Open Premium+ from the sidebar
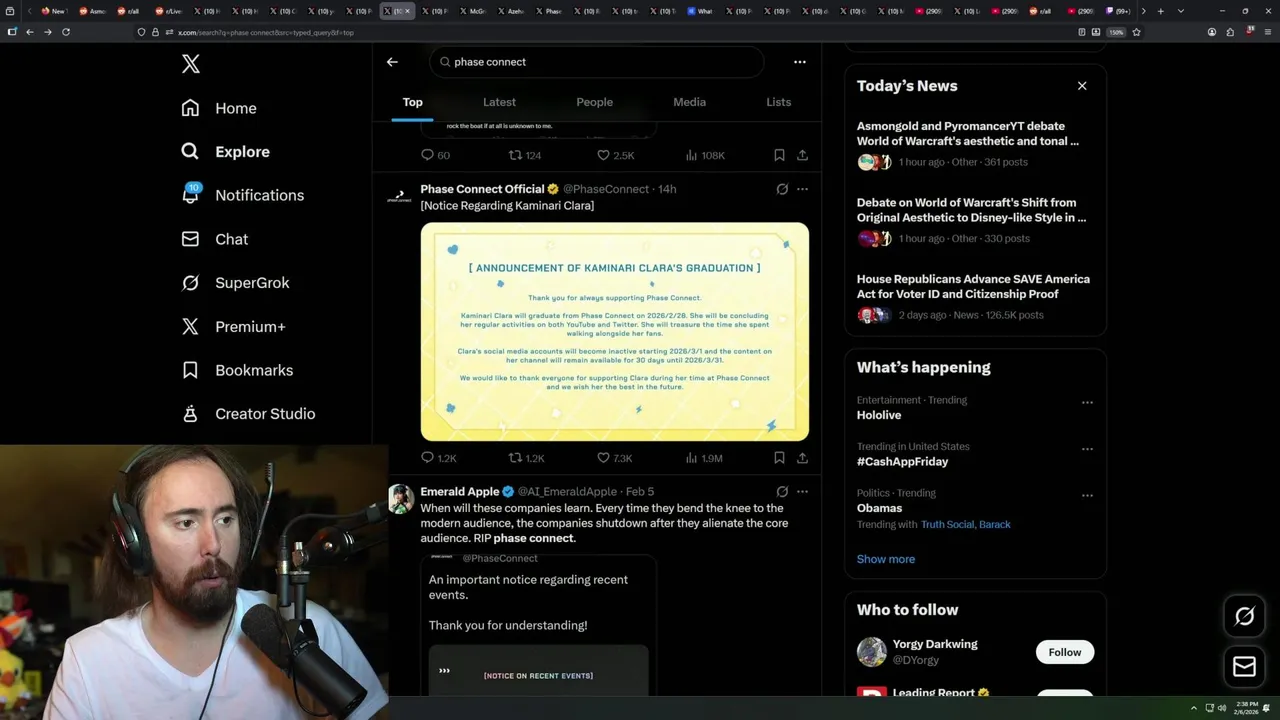1280x720 pixels. coord(233,326)
